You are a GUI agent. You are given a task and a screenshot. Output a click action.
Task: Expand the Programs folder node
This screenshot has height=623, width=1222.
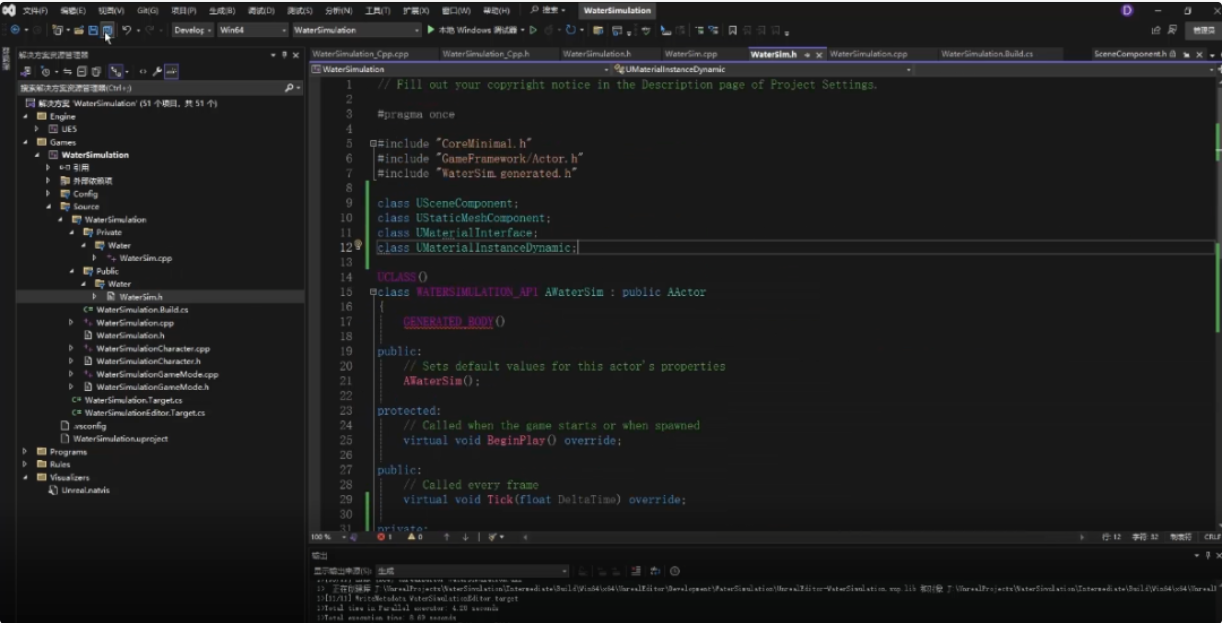tap(26, 452)
